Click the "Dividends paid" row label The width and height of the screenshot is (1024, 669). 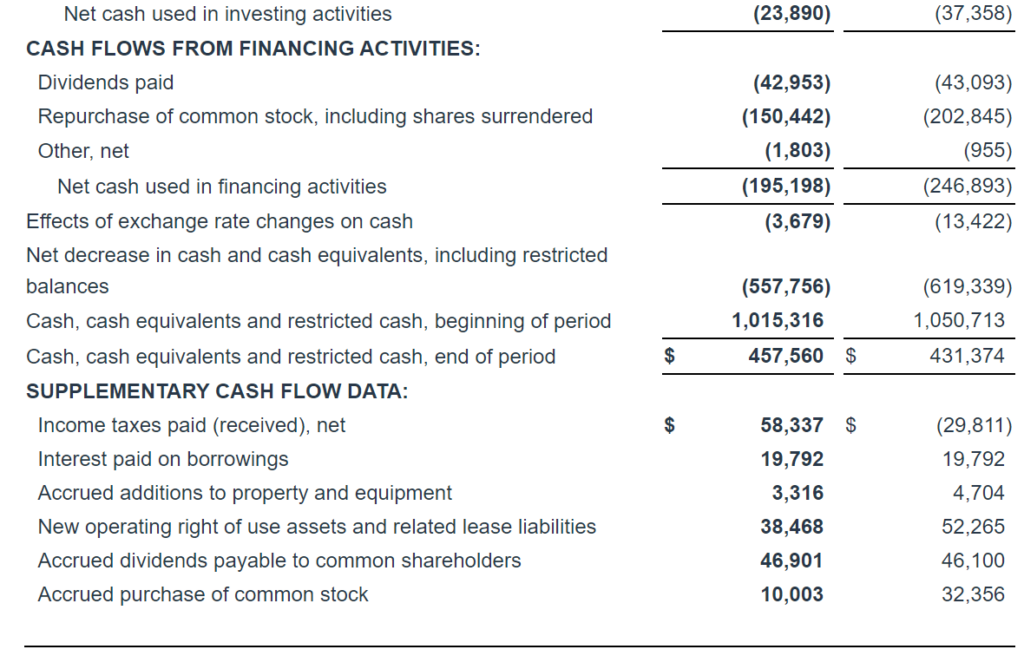[105, 83]
